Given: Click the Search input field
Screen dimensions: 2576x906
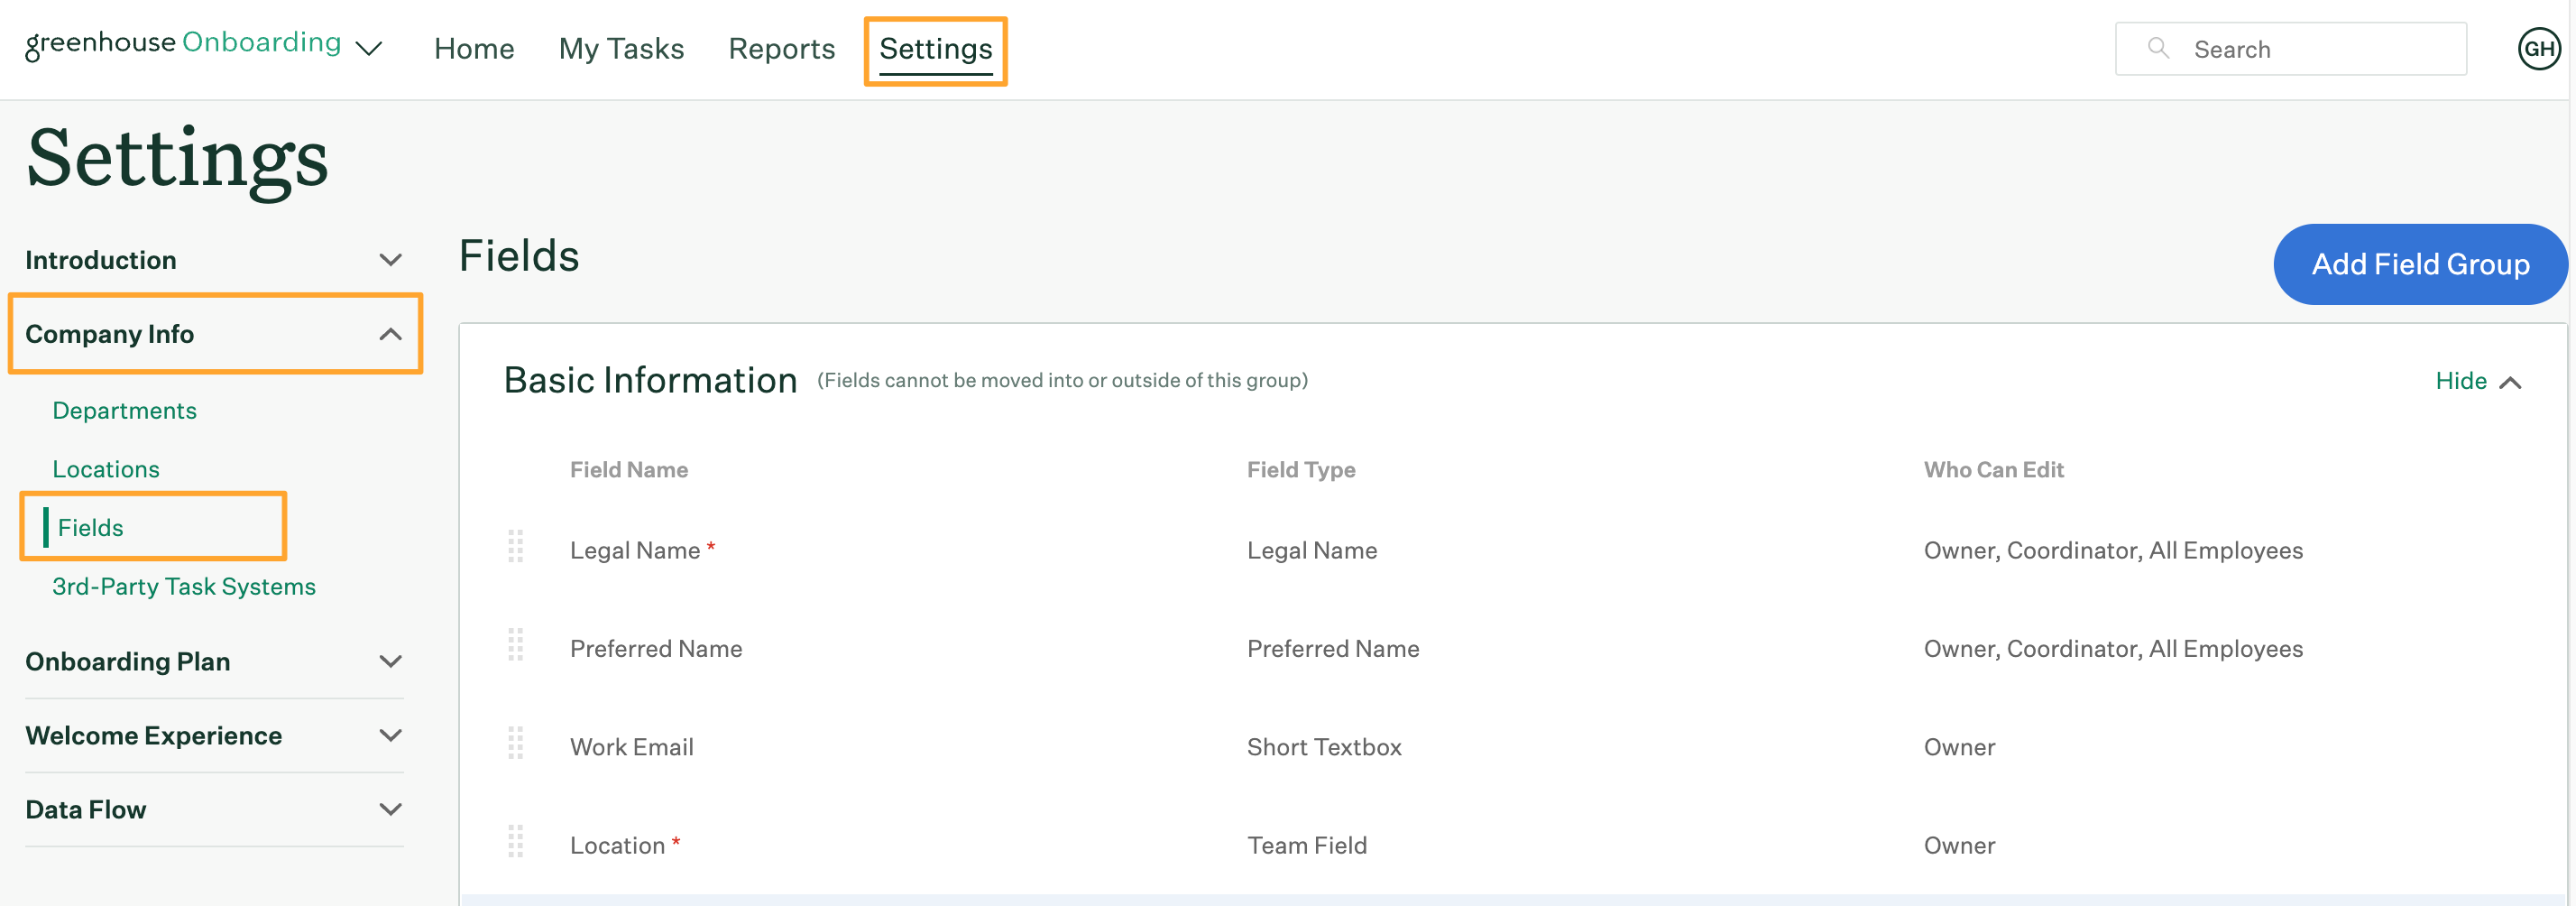Looking at the screenshot, I should [x=2290, y=49].
